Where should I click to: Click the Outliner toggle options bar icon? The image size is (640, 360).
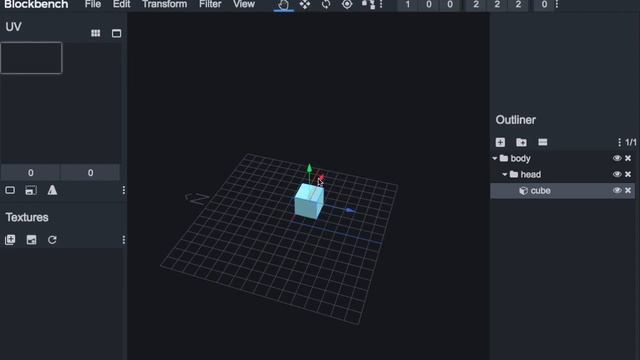pyautogui.click(x=542, y=142)
